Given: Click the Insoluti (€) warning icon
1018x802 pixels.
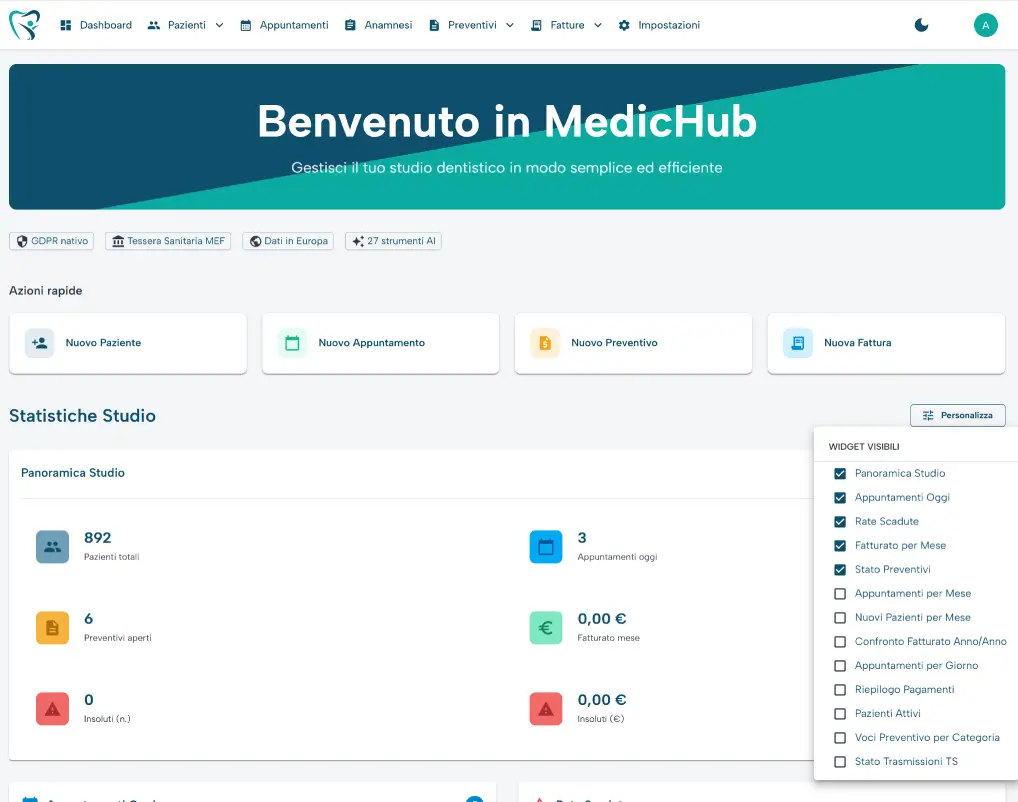Looking at the screenshot, I should [x=546, y=709].
